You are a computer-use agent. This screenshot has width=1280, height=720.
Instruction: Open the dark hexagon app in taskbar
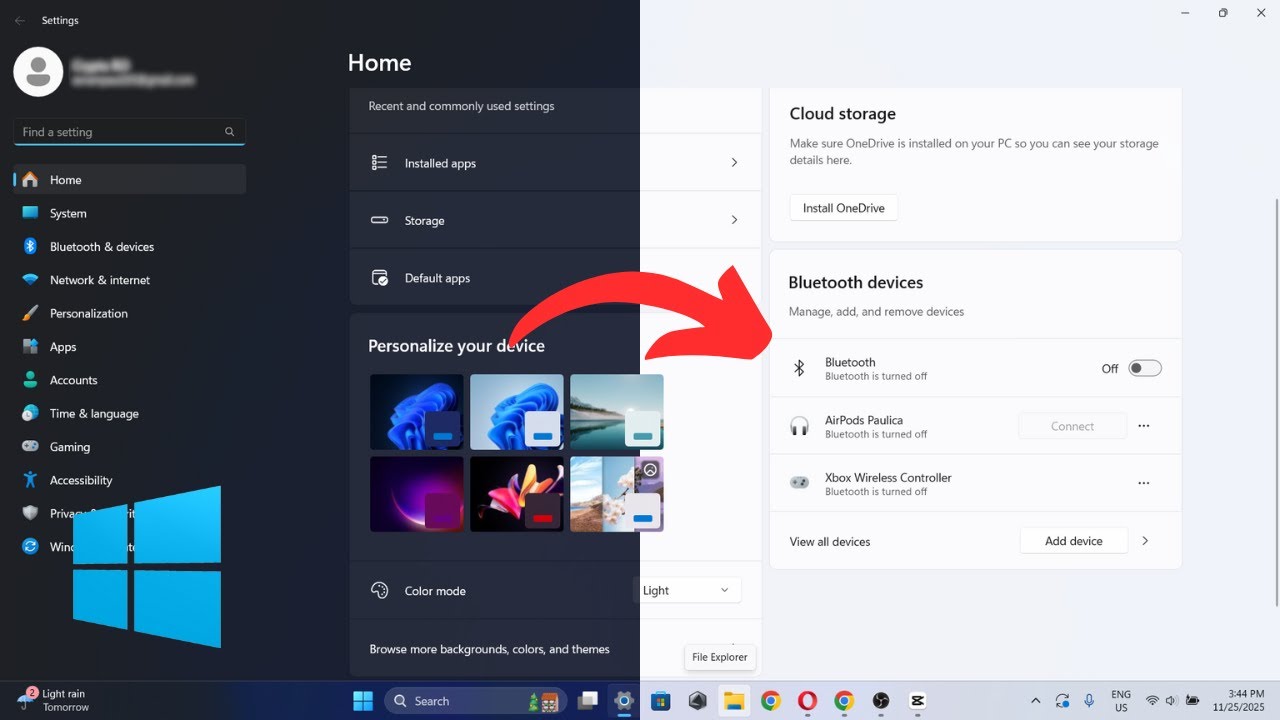(x=697, y=701)
